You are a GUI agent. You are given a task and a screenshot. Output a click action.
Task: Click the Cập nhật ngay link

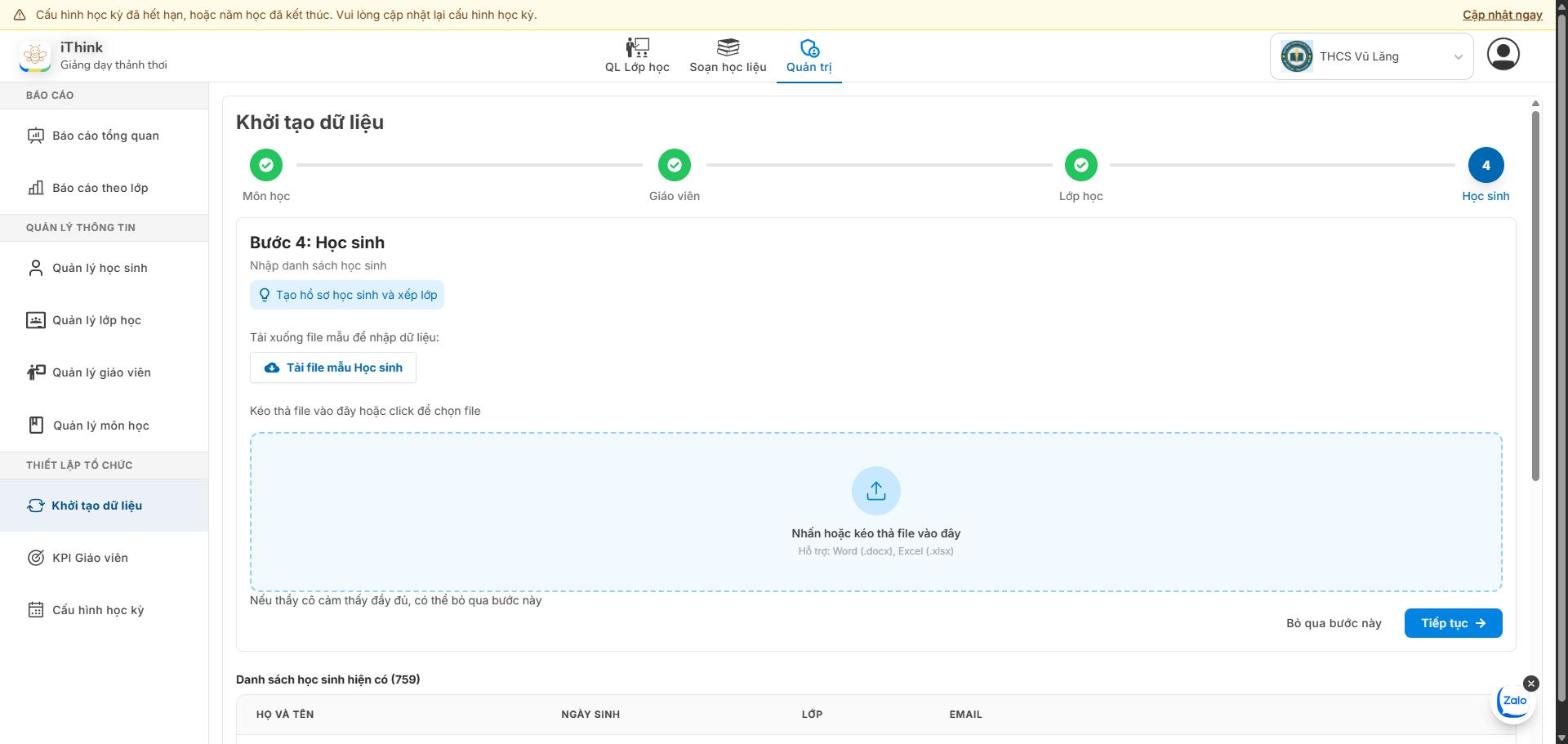click(x=1502, y=15)
